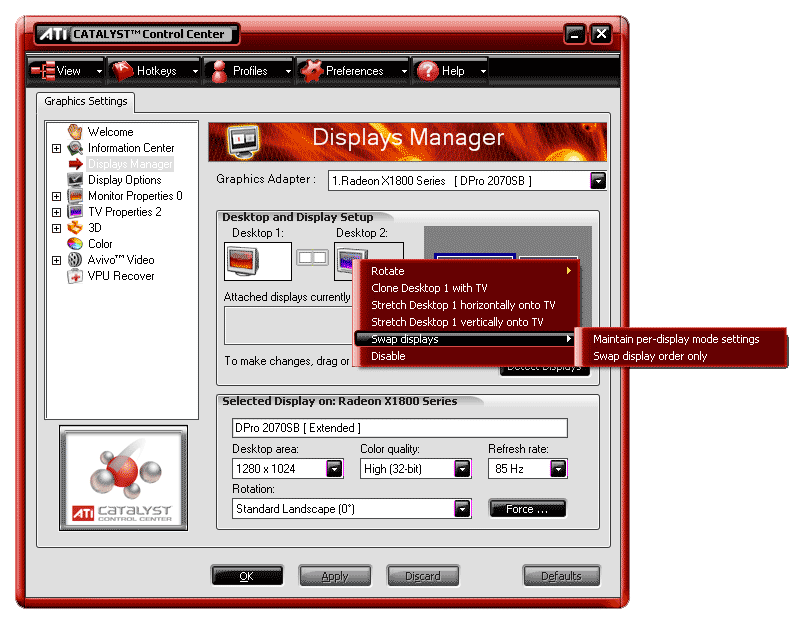Open the Desktop area resolution dropdown
Image resolution: width=792 pixels, height=640 pixels.
coord(334,469)
